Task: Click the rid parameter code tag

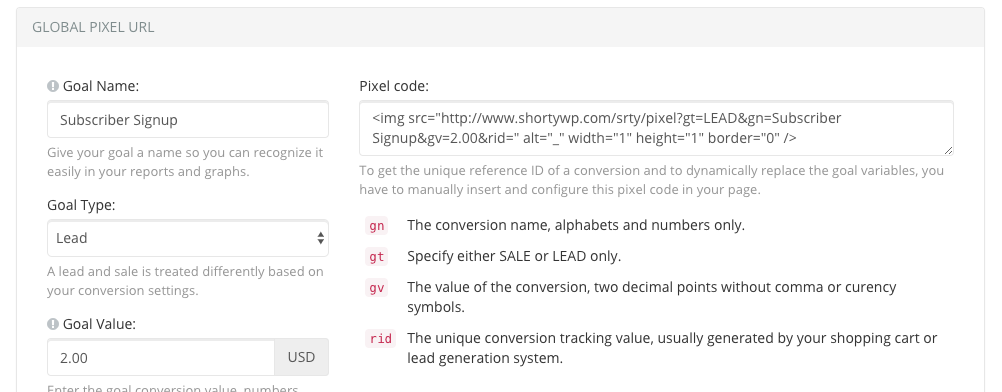Action: point(381,338)
